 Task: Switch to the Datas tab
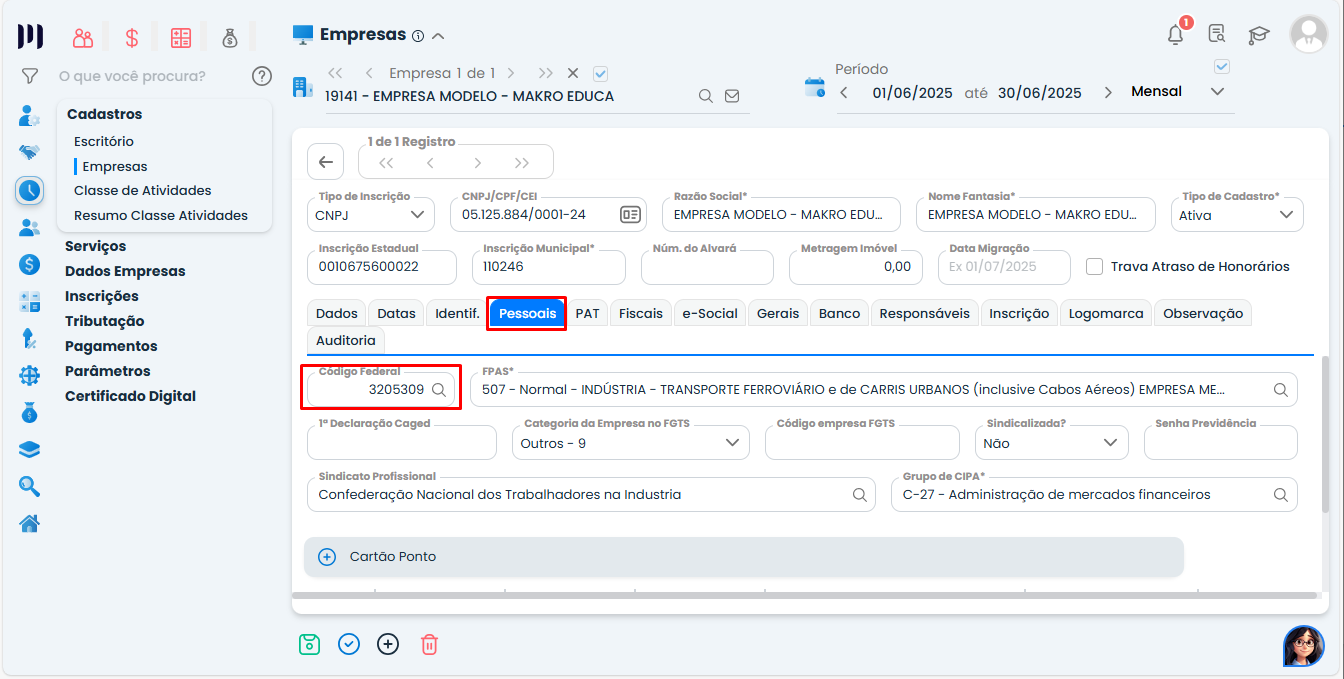click(x=396, y=313)
